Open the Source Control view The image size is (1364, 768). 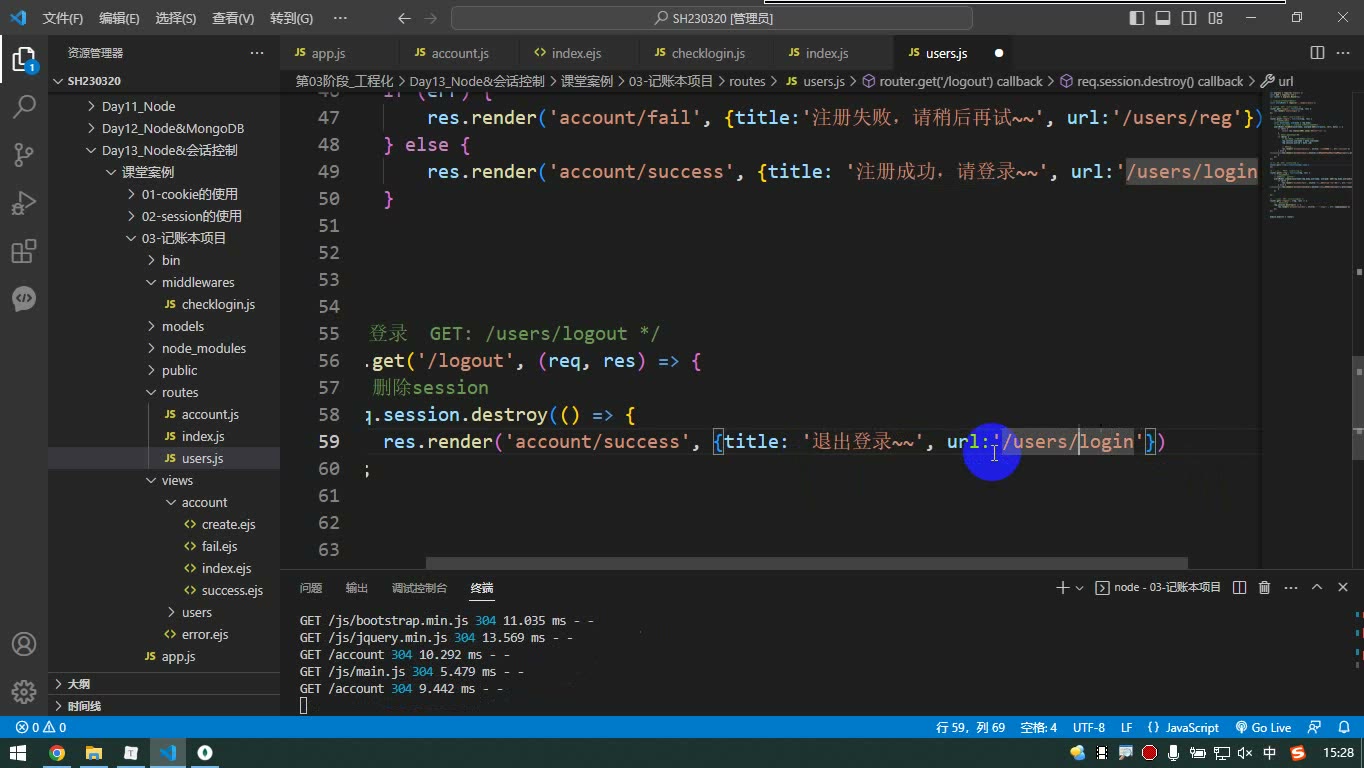[x=24, y=154]
